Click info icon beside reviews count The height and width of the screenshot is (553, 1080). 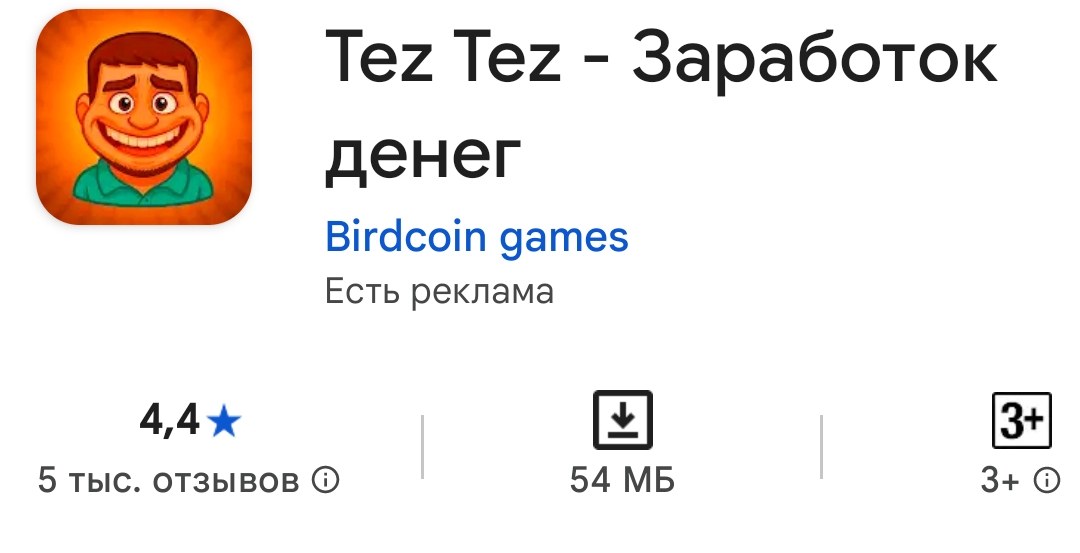(x=326, y=481)
